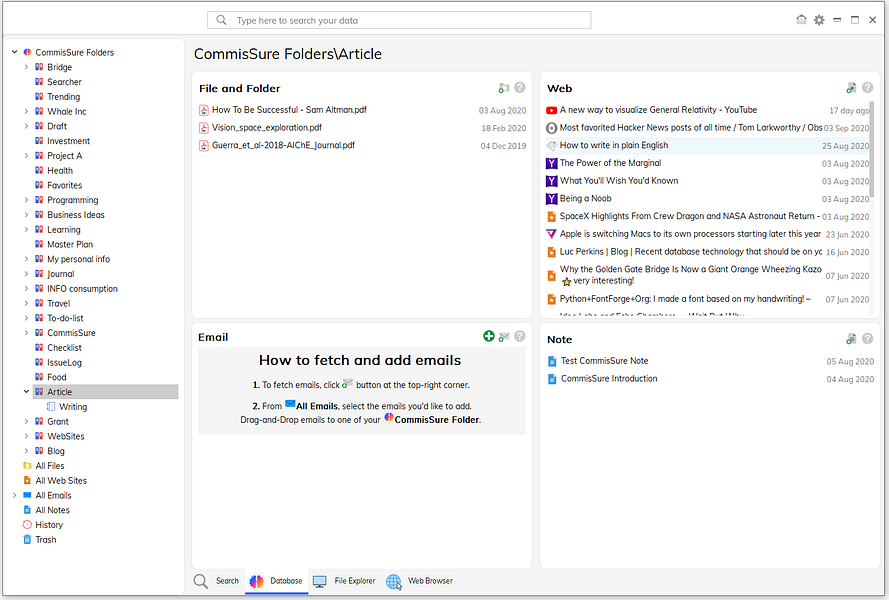Open settings gear icon in title bar

[x=819, y=20]
